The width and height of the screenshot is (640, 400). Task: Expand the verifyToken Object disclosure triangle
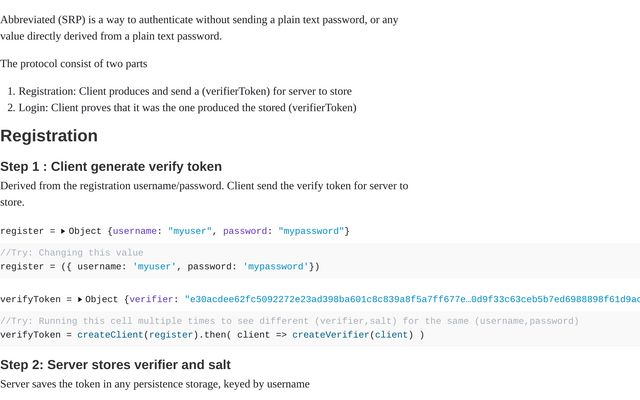[x=80, y=299]
